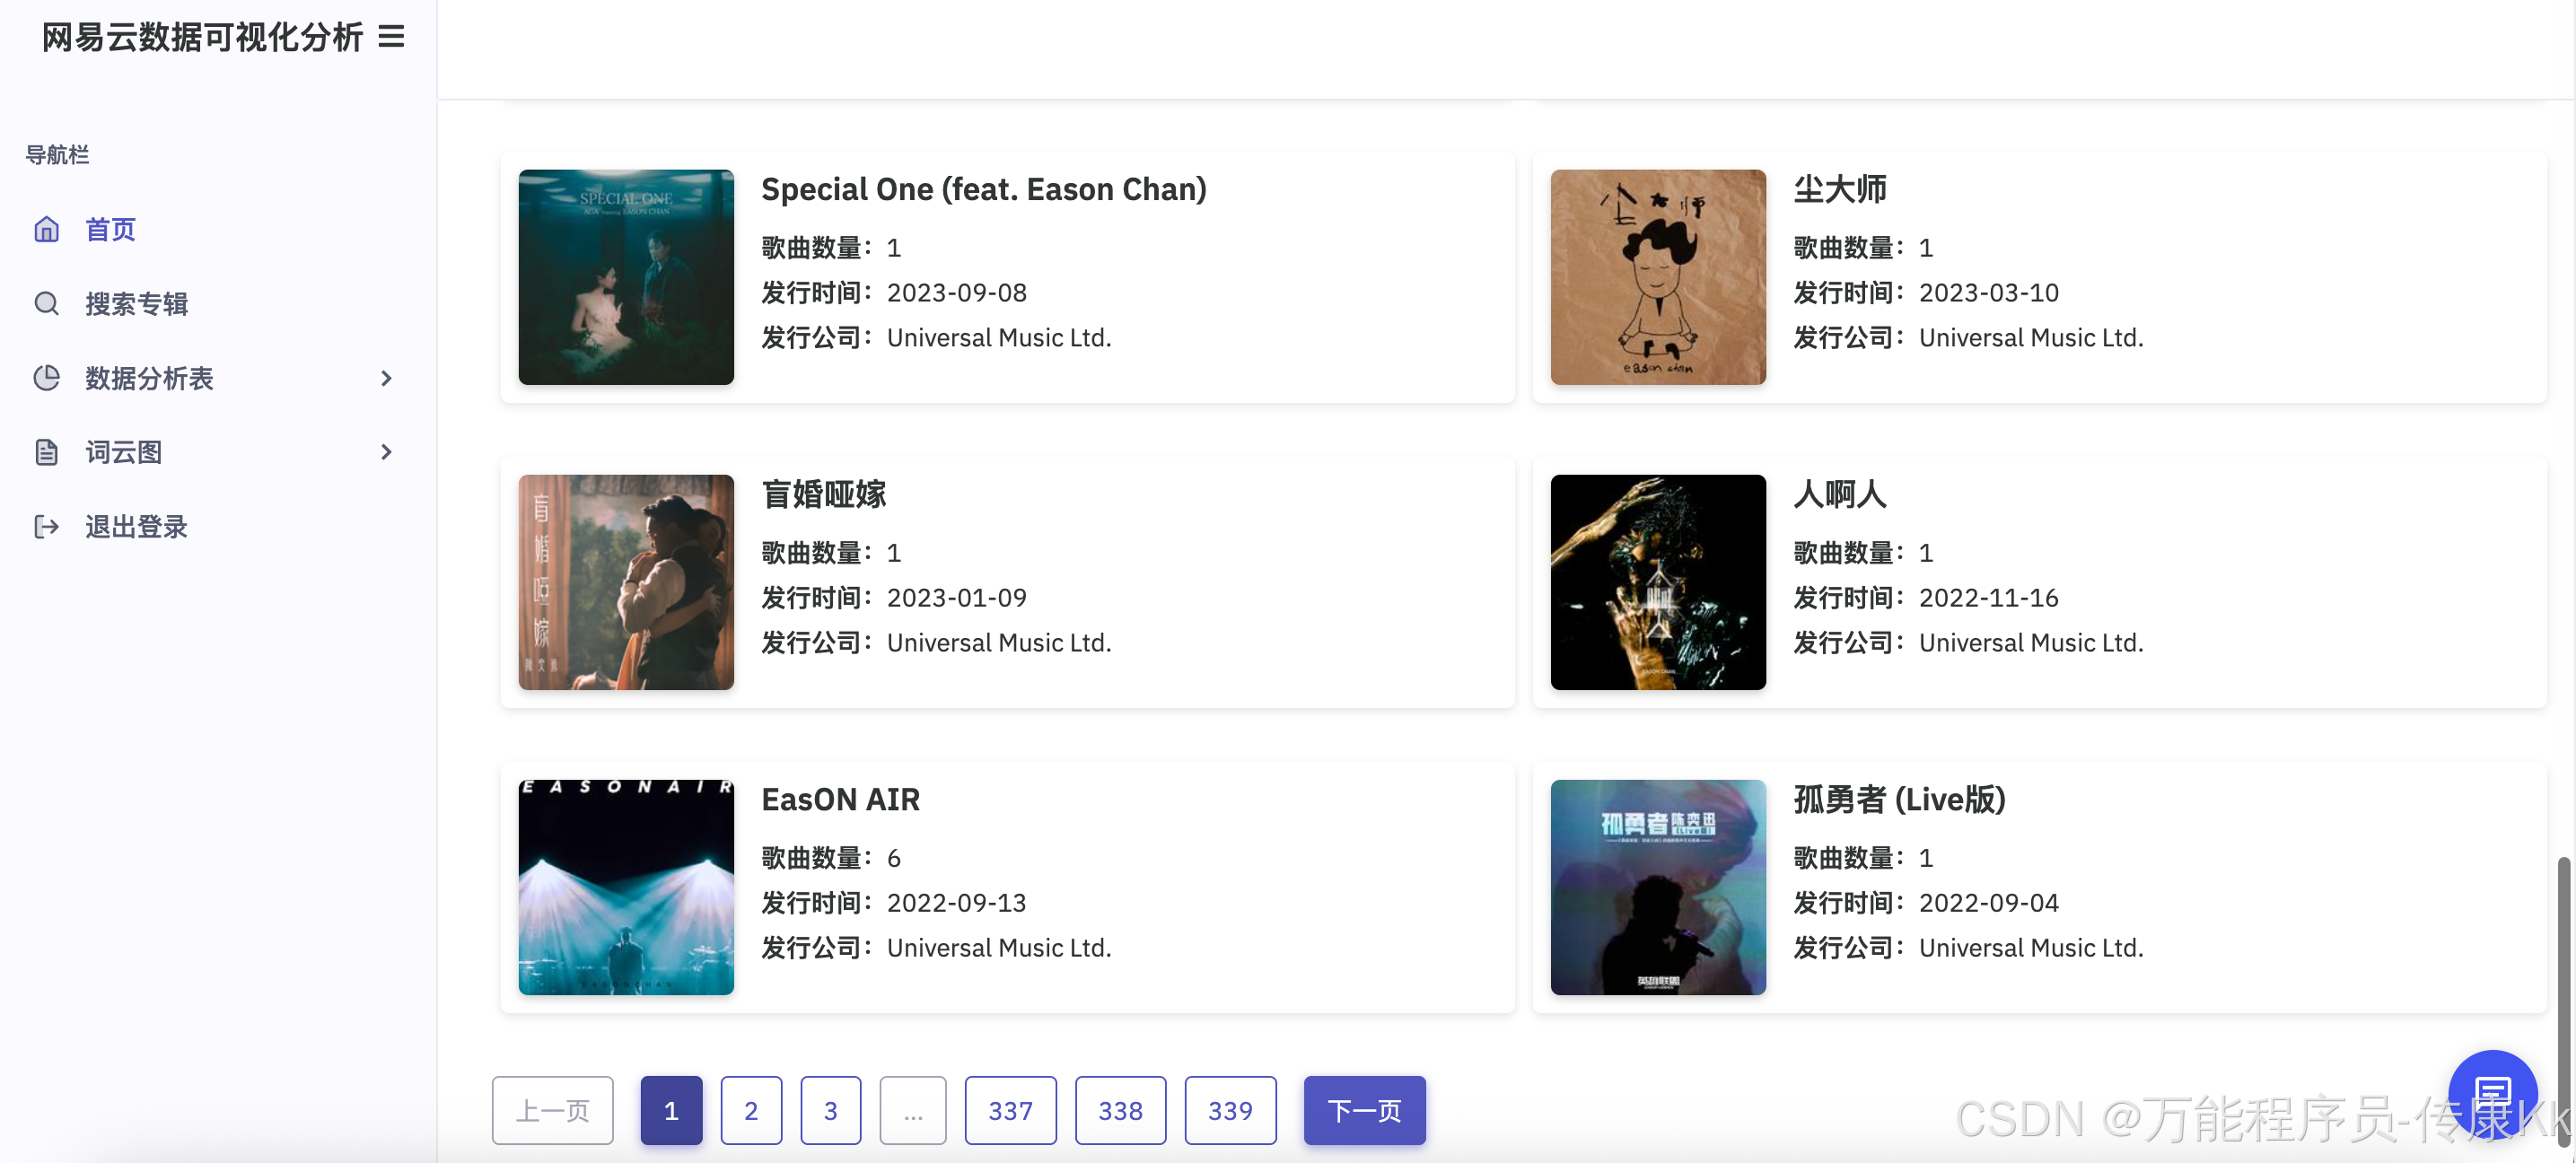Jump to page 339

click(1229, 1110)
